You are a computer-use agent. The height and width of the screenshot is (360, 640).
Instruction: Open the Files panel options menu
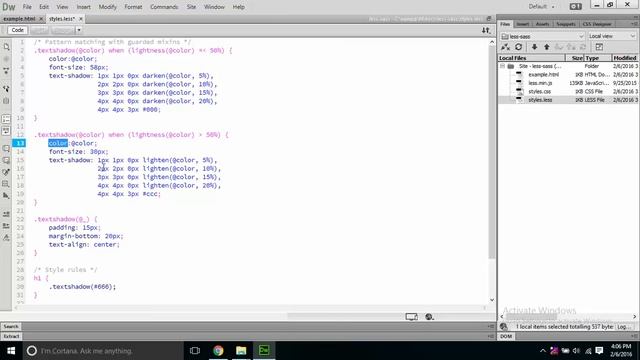[635, 24]
